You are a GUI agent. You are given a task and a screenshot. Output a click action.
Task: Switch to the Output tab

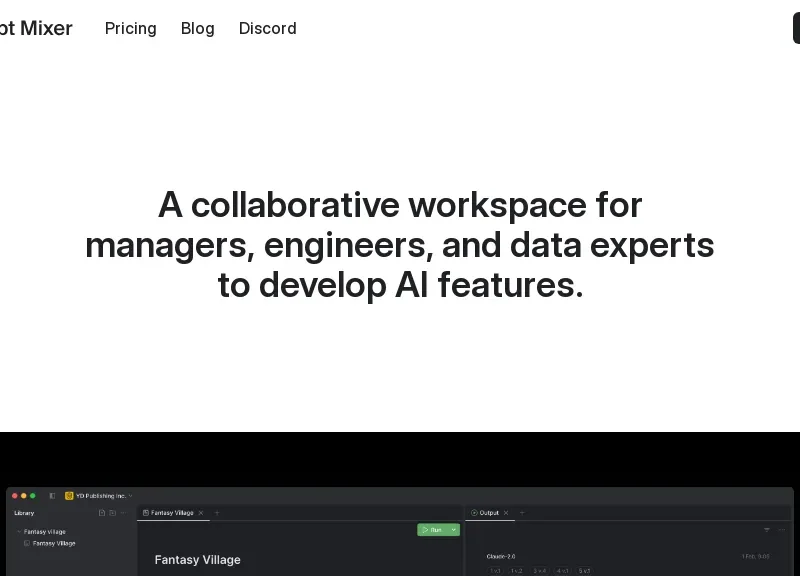pos(488,513)
